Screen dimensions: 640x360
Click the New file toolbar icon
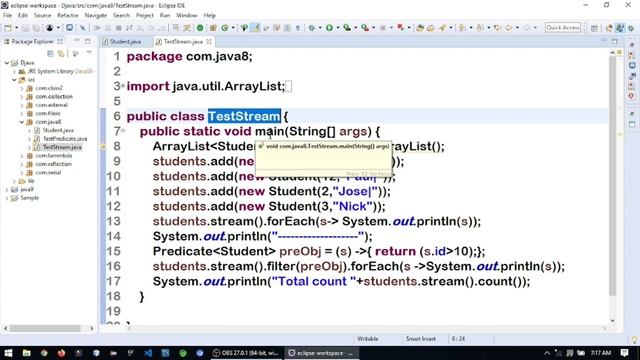coord(8,28)
